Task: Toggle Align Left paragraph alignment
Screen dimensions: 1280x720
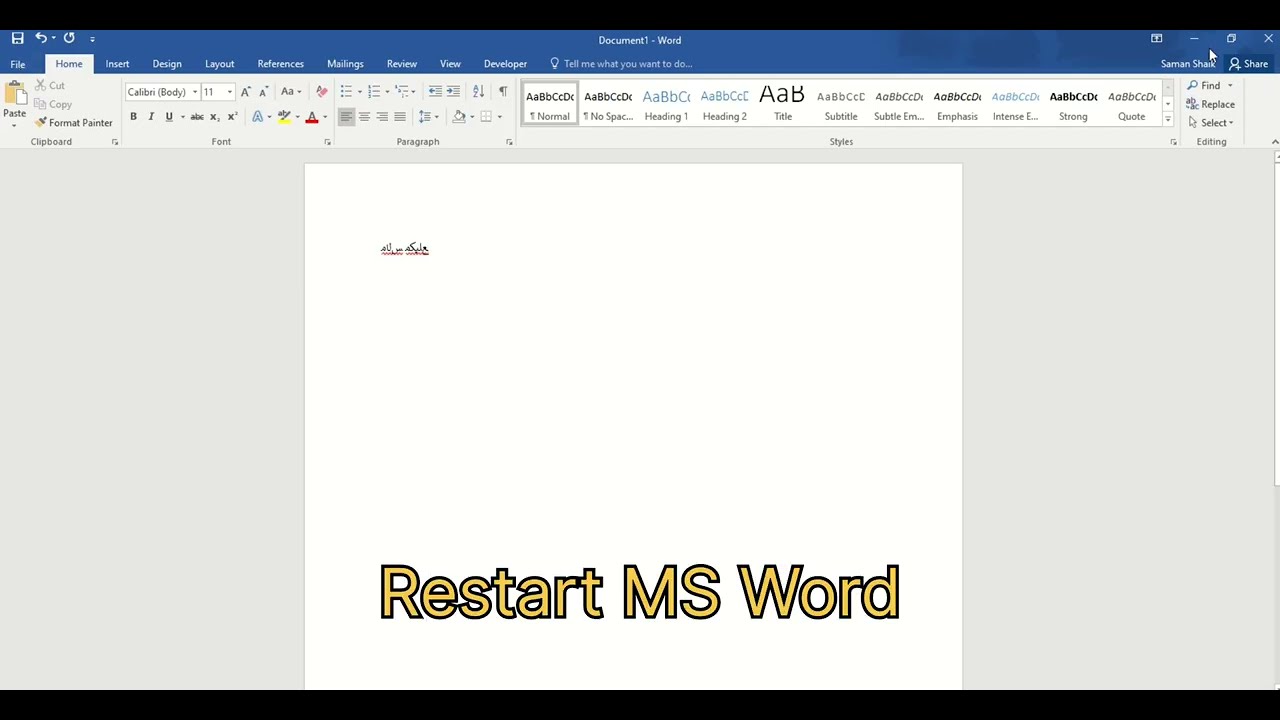Action: (346, 117)
